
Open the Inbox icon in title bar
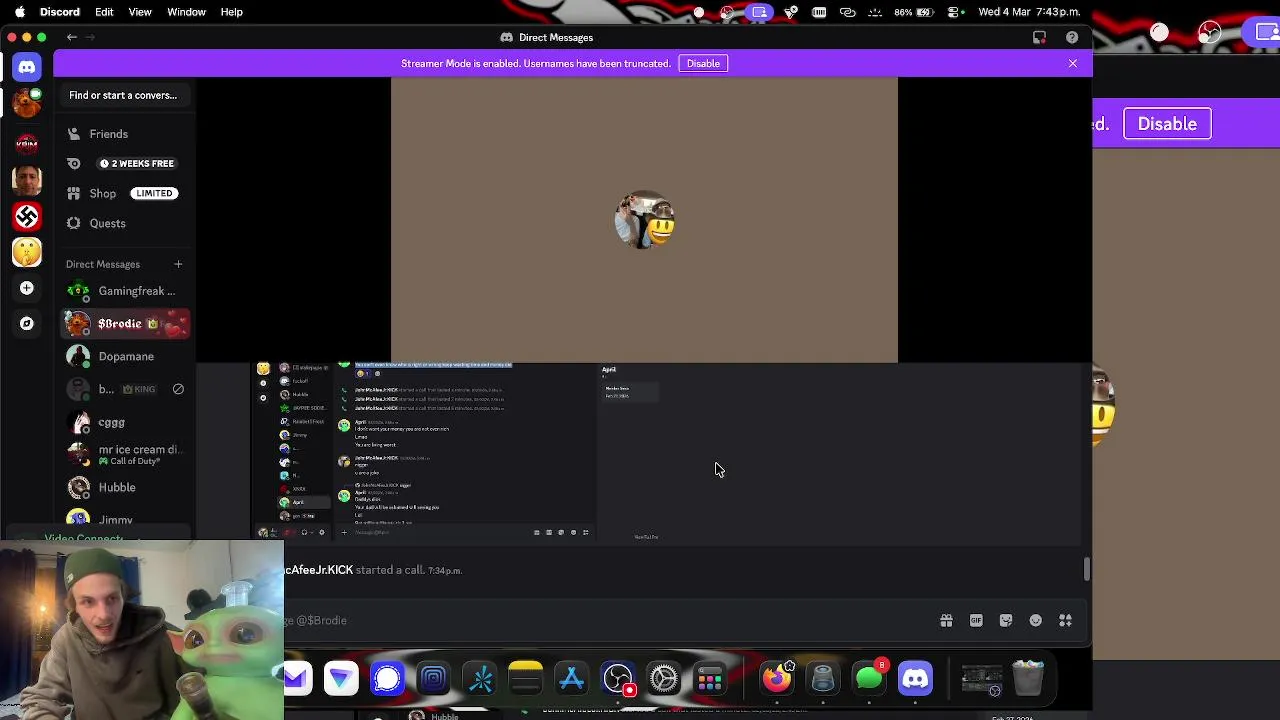point(1039,37)
